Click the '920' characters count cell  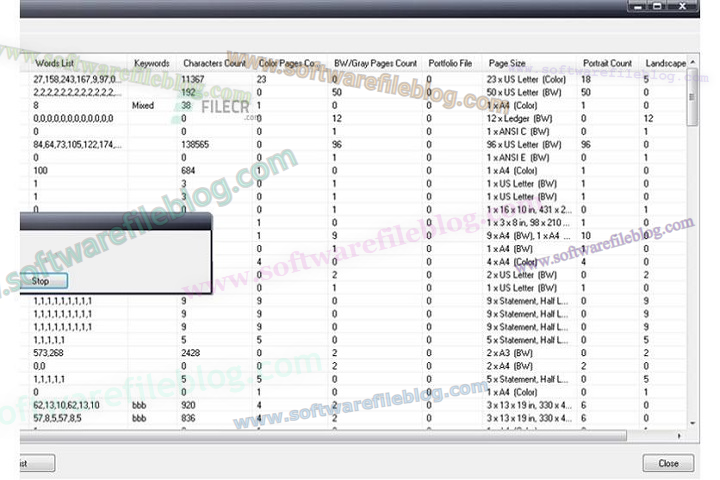tap(188, 405)
